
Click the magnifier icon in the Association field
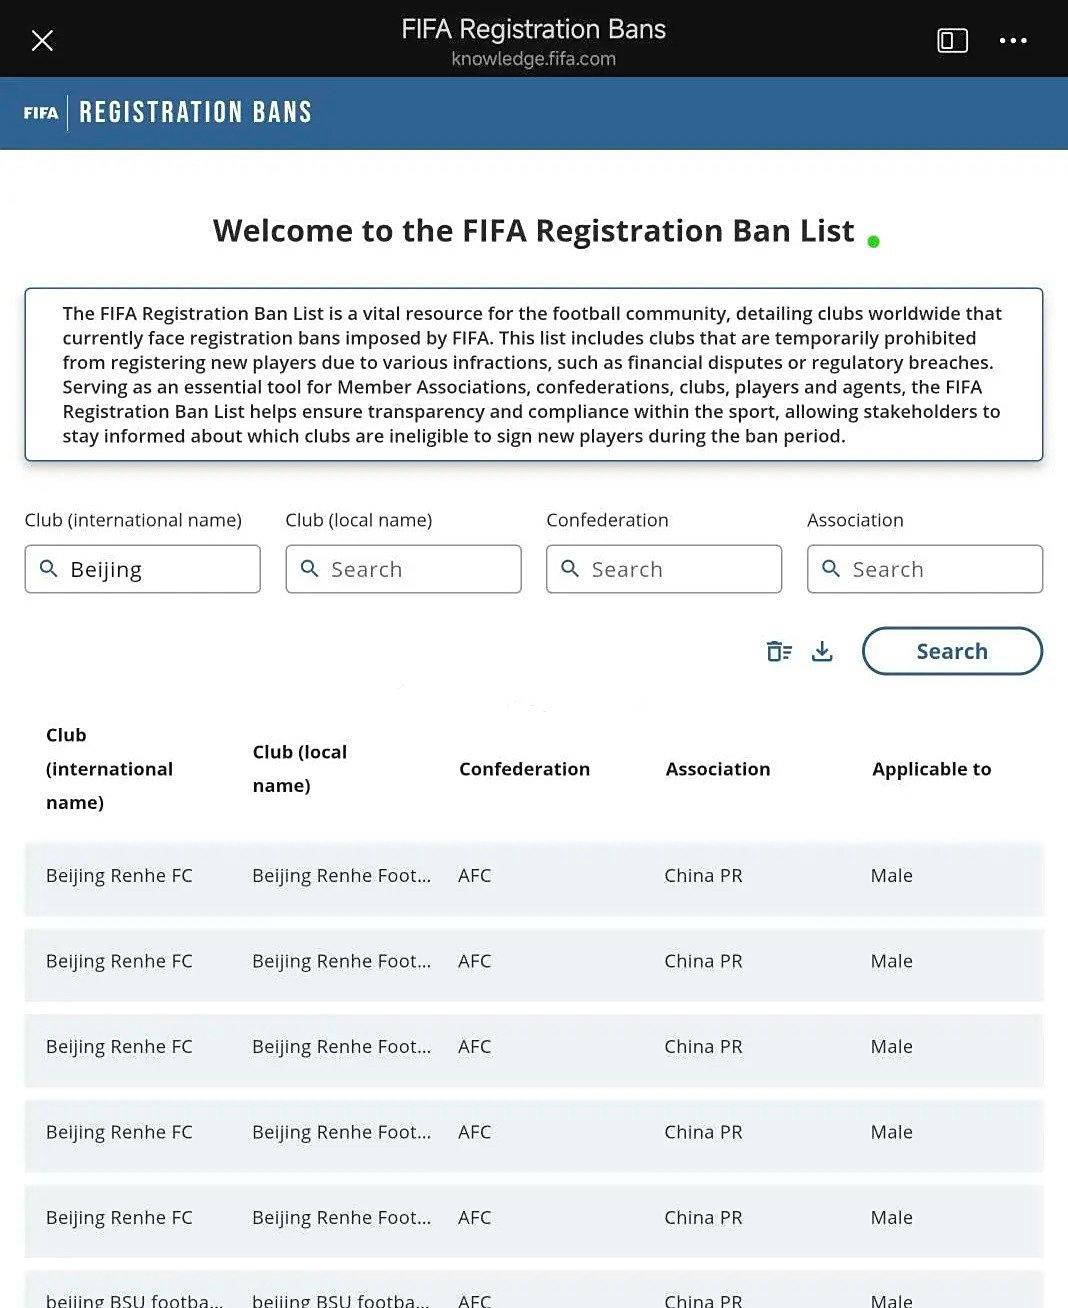tap(831, 568)
